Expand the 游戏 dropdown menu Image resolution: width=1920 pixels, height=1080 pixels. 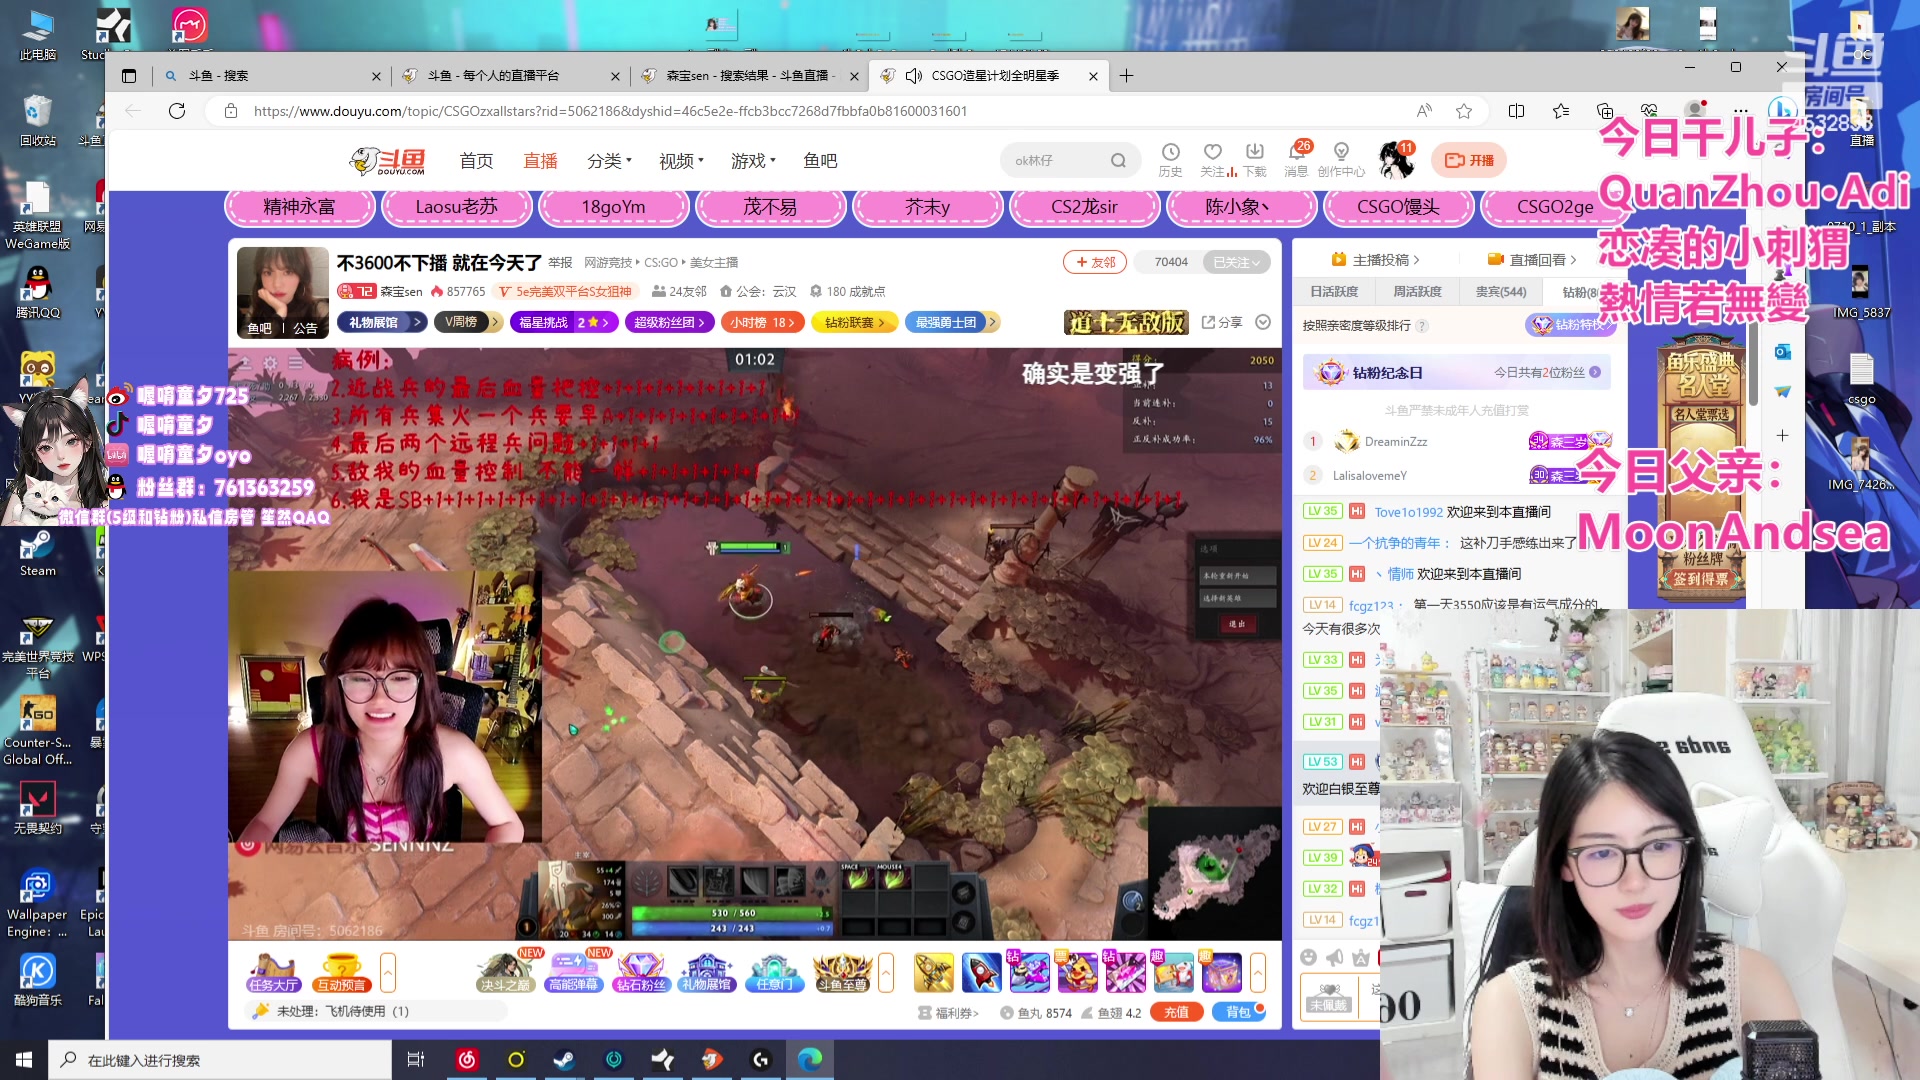click(753, 161)
